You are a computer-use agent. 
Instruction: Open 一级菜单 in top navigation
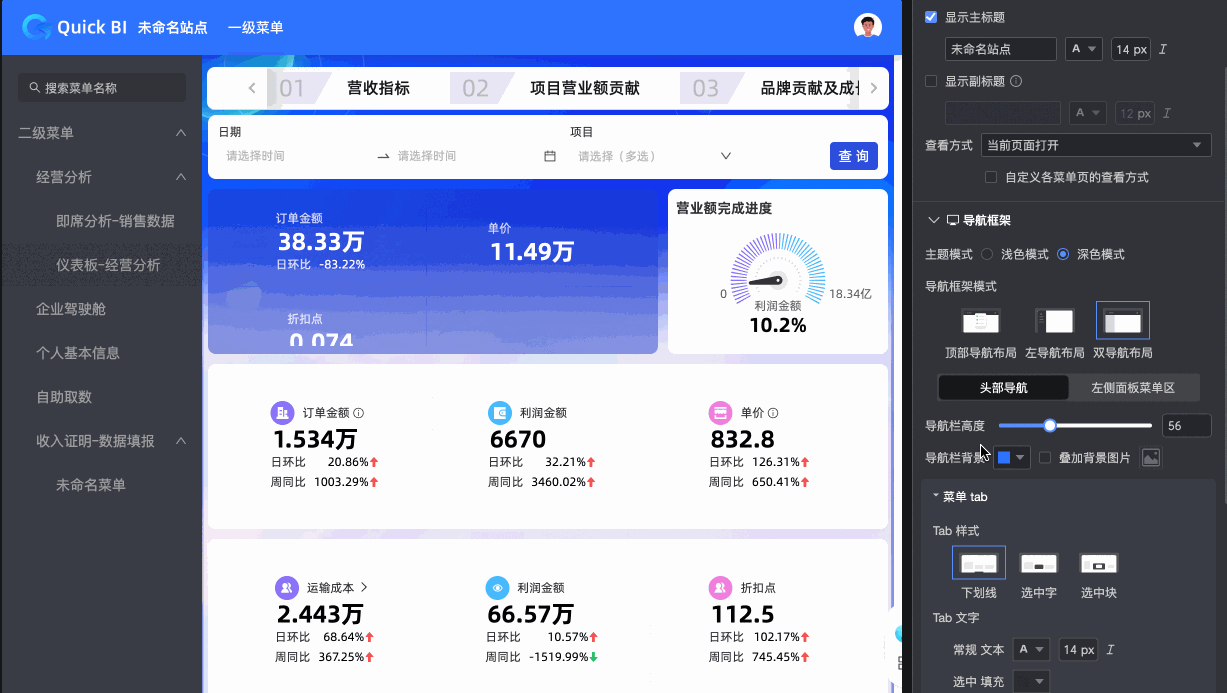point(255,27)
